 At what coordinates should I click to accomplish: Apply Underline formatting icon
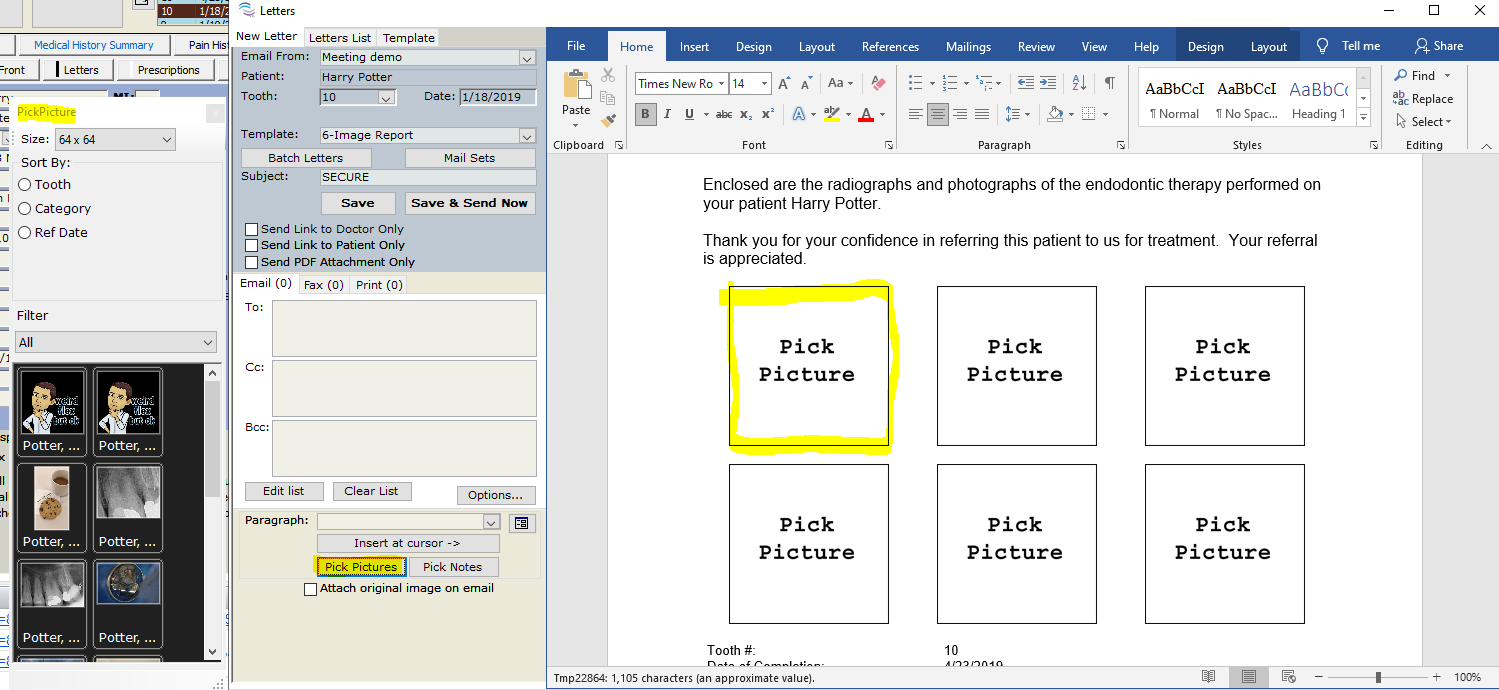pos(689,114)
